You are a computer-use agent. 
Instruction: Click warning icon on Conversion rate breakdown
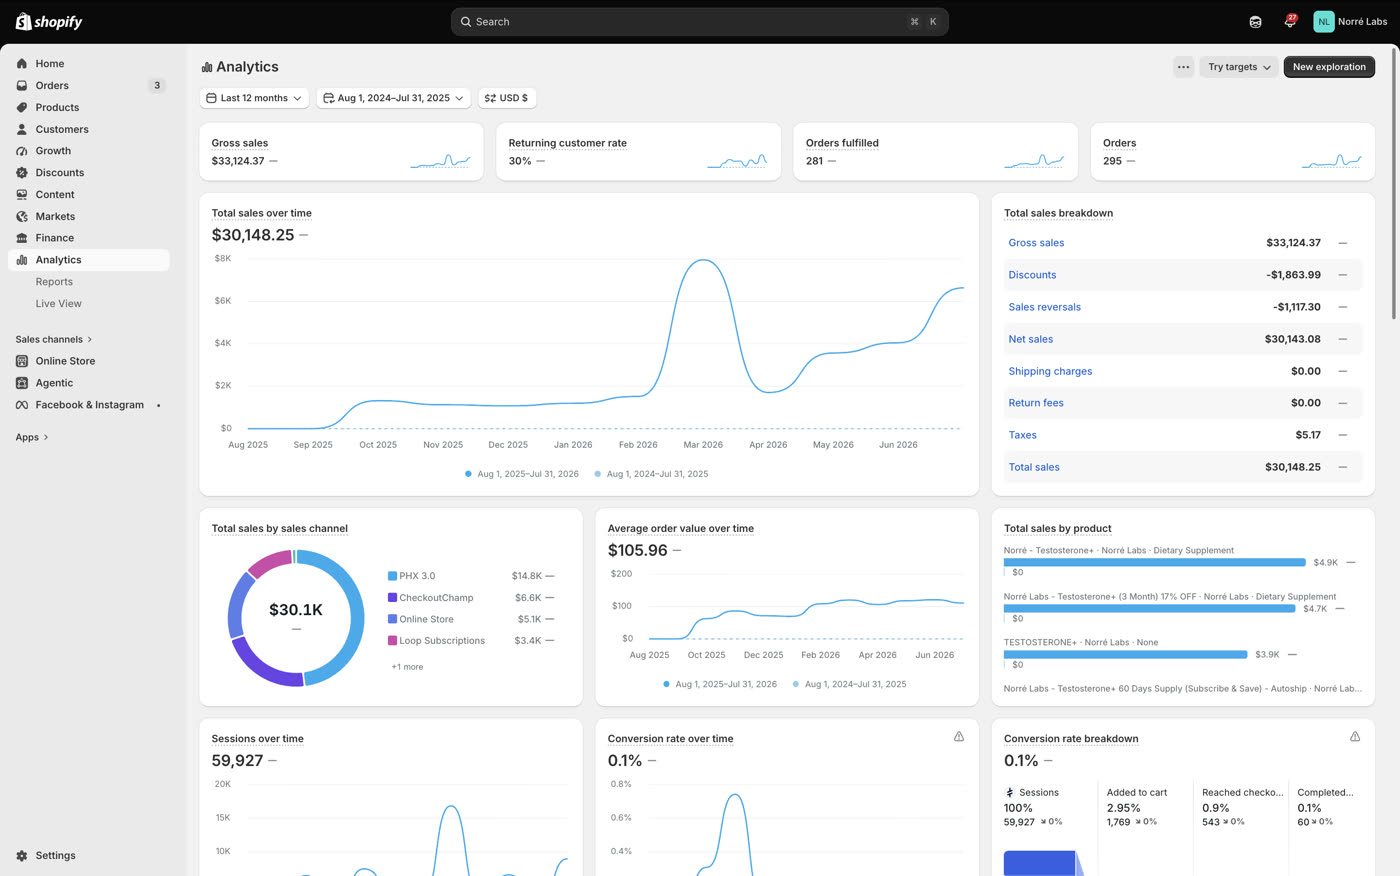pyautogui.click(x=1355, y=737)
